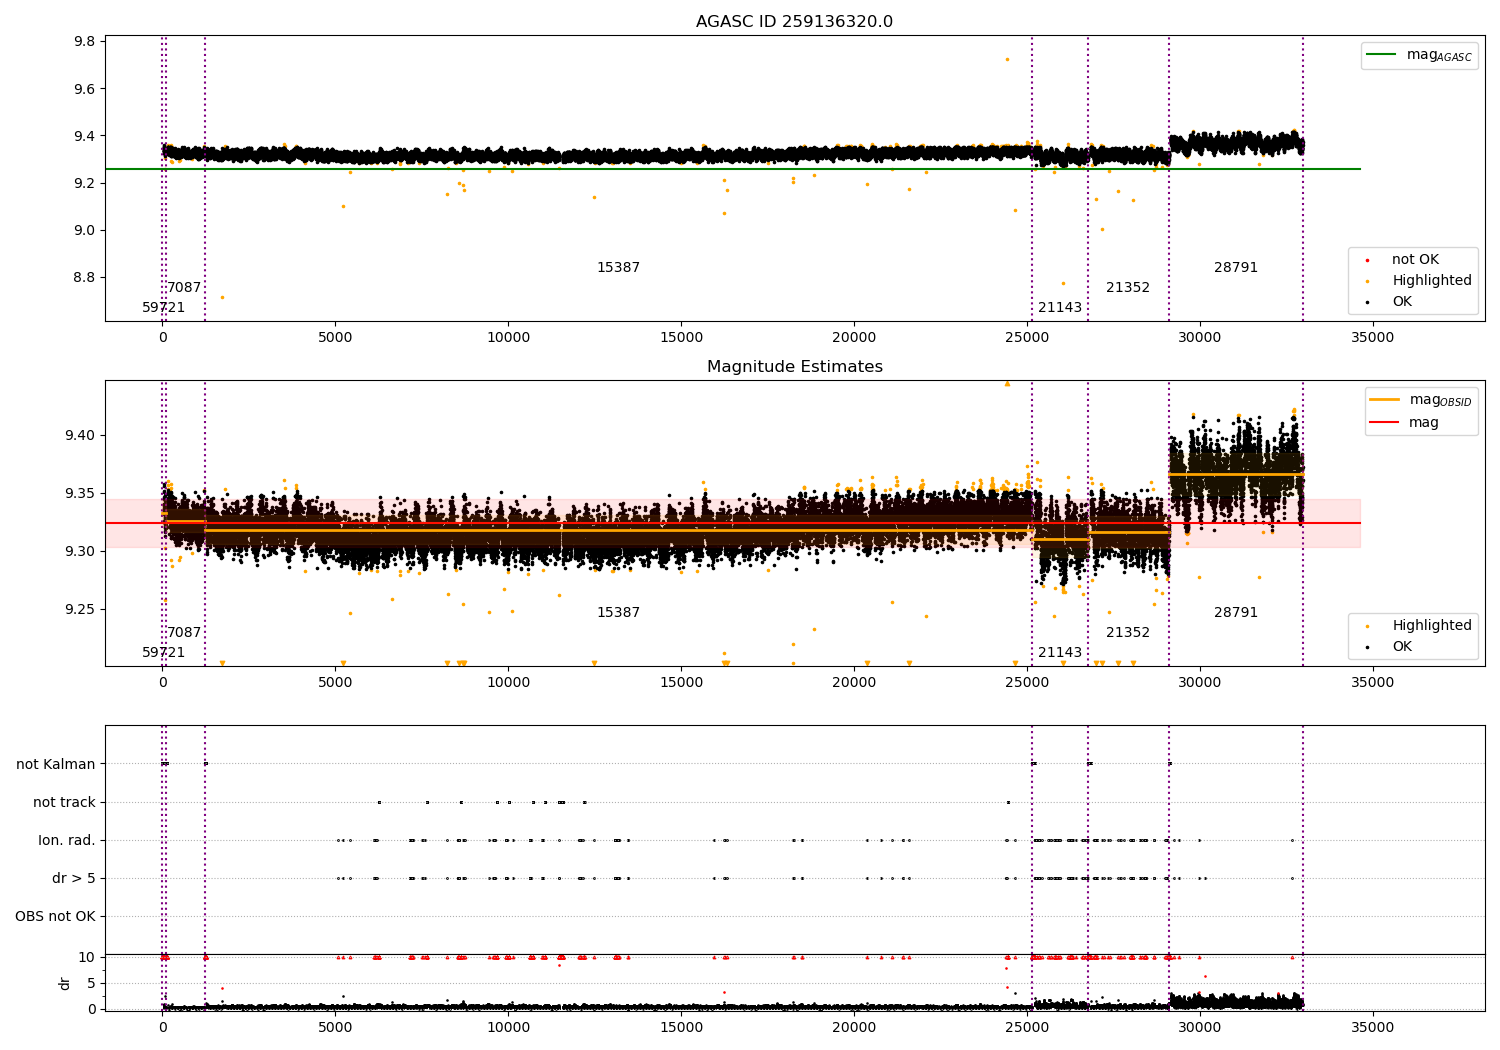Click the red mag line in Magnitude Estimates
This screenshot has width=1500, height=1050.
(732, 523)
